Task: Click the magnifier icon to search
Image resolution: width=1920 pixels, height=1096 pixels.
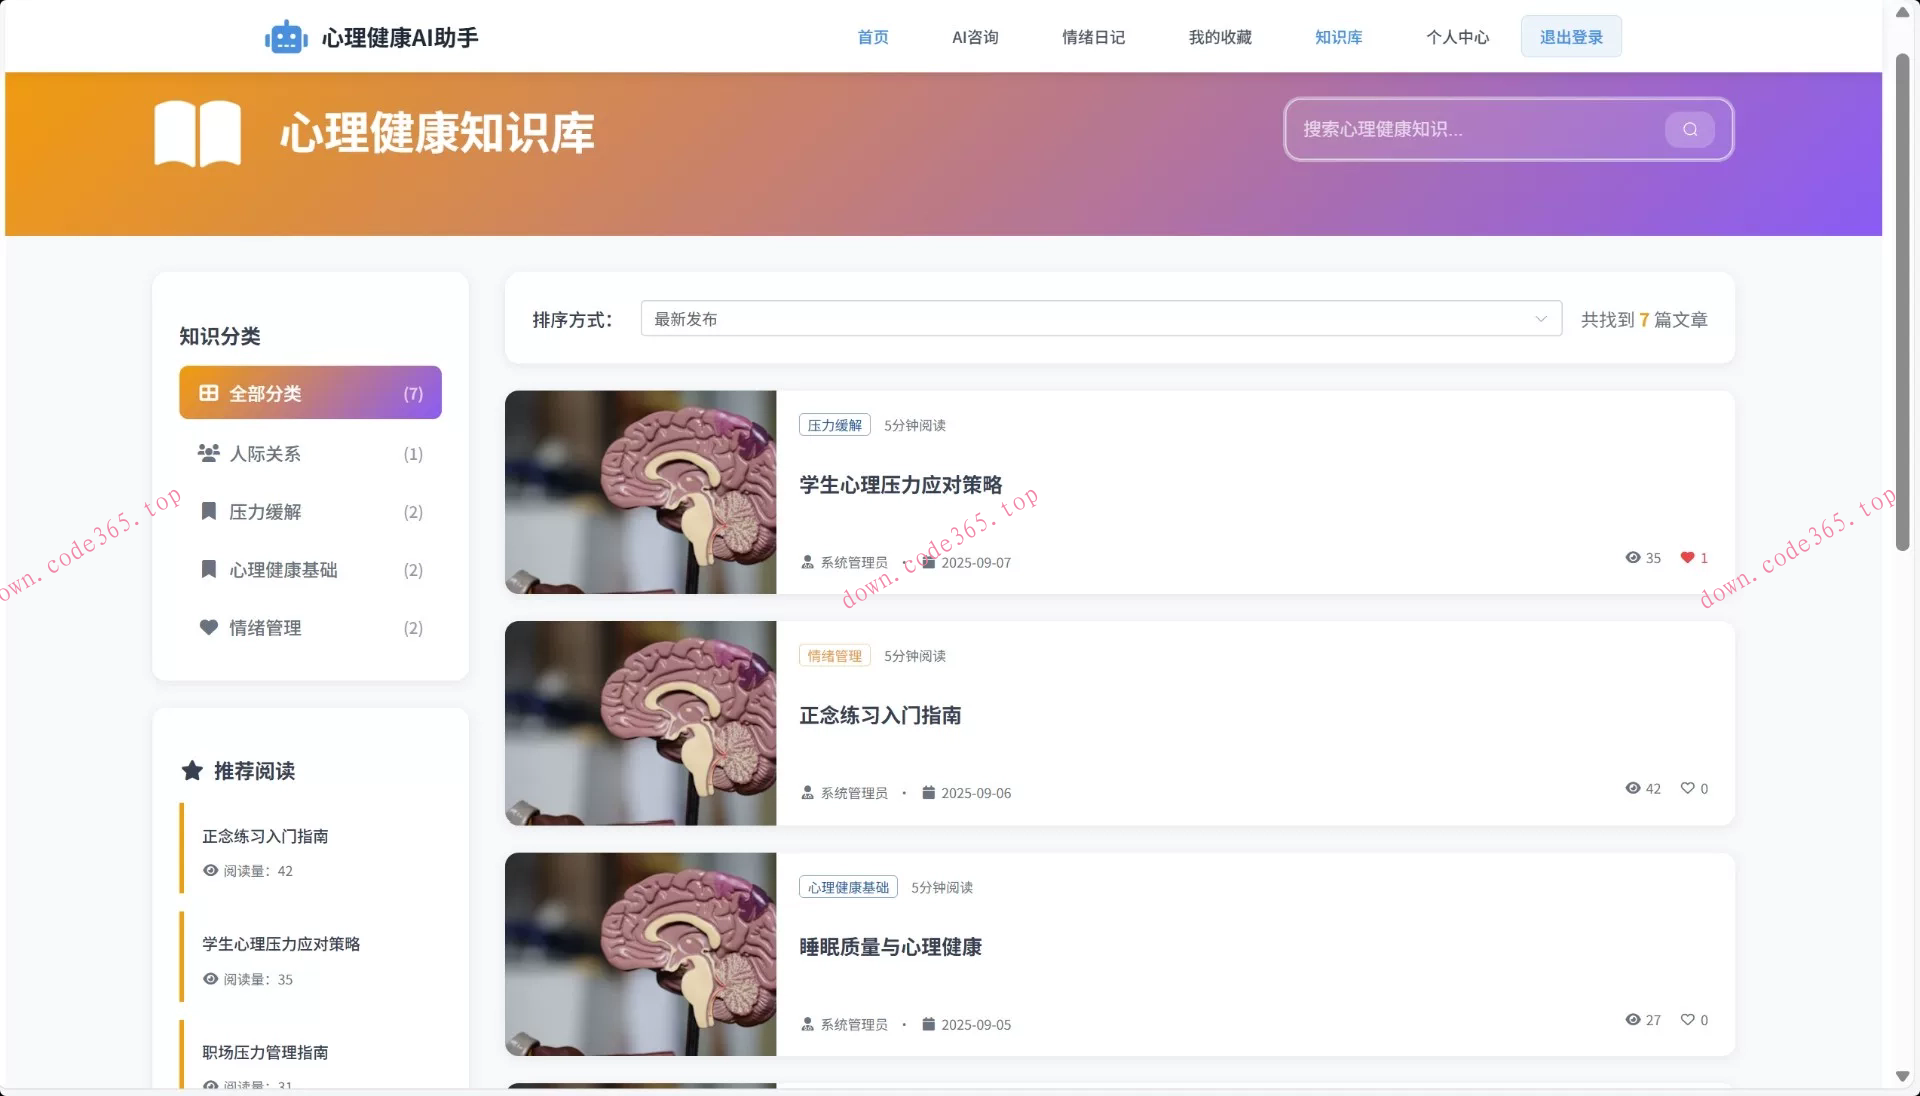Action: [x=1688, y=129]
